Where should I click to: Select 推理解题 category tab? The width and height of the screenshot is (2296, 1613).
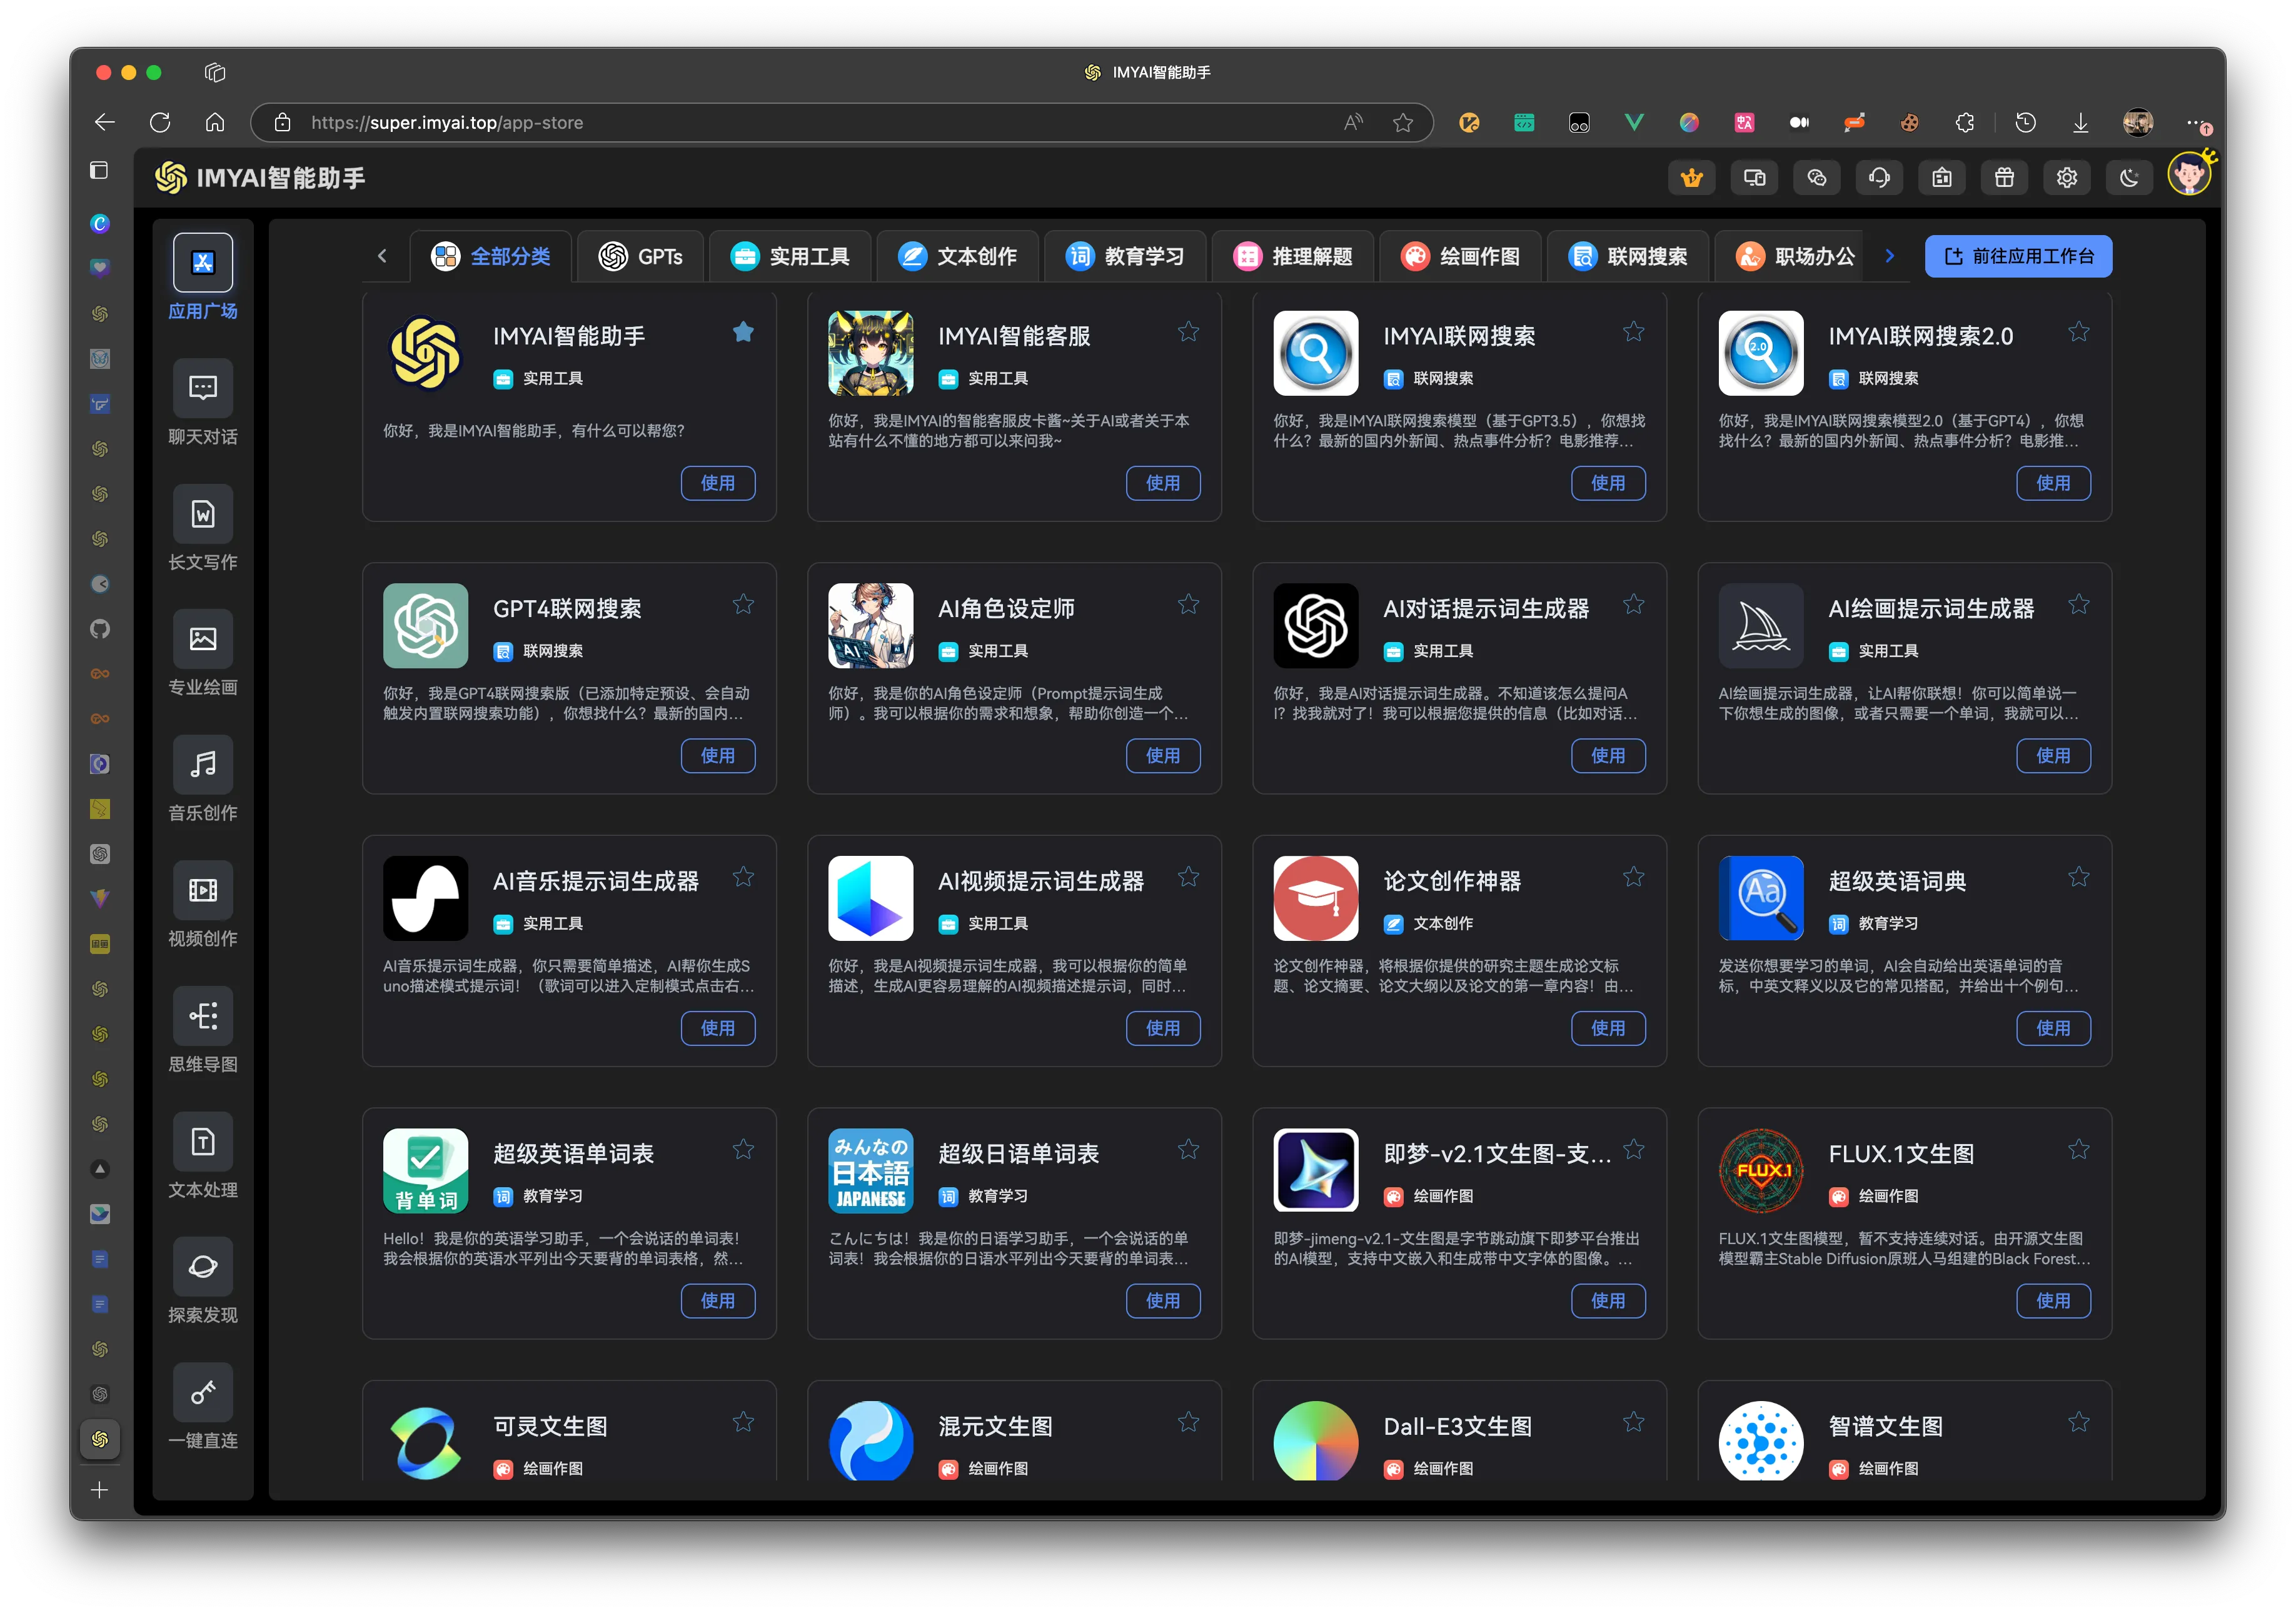(1293, 256)
